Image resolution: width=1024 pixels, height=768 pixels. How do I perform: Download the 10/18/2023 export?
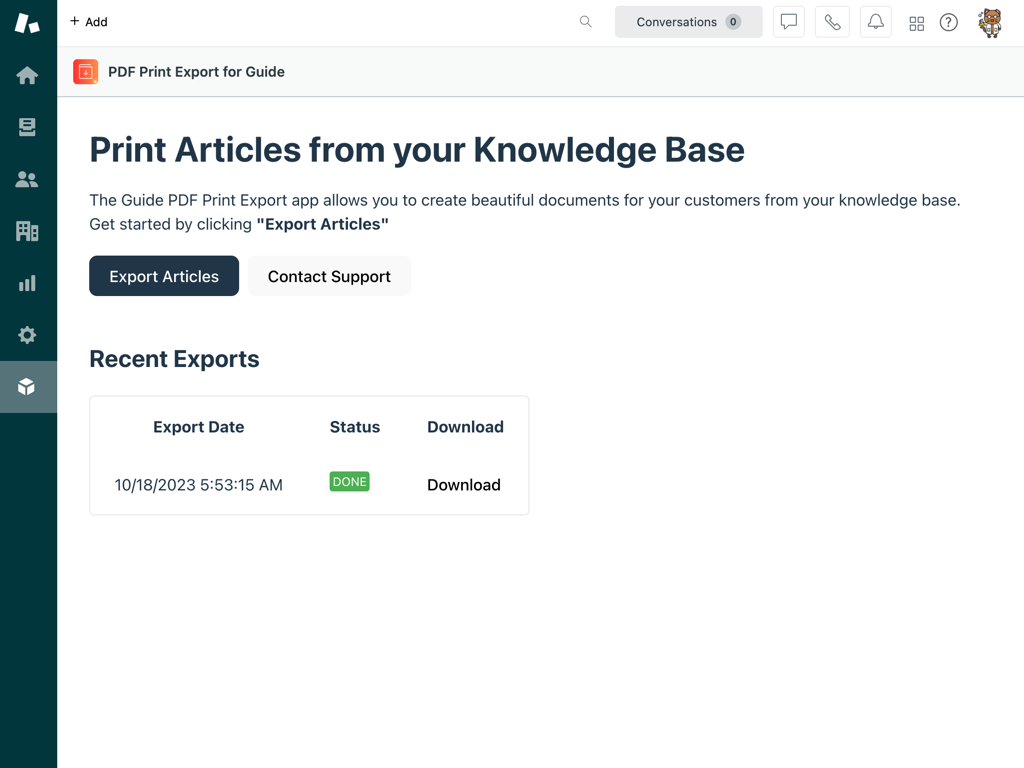(464, 485)
